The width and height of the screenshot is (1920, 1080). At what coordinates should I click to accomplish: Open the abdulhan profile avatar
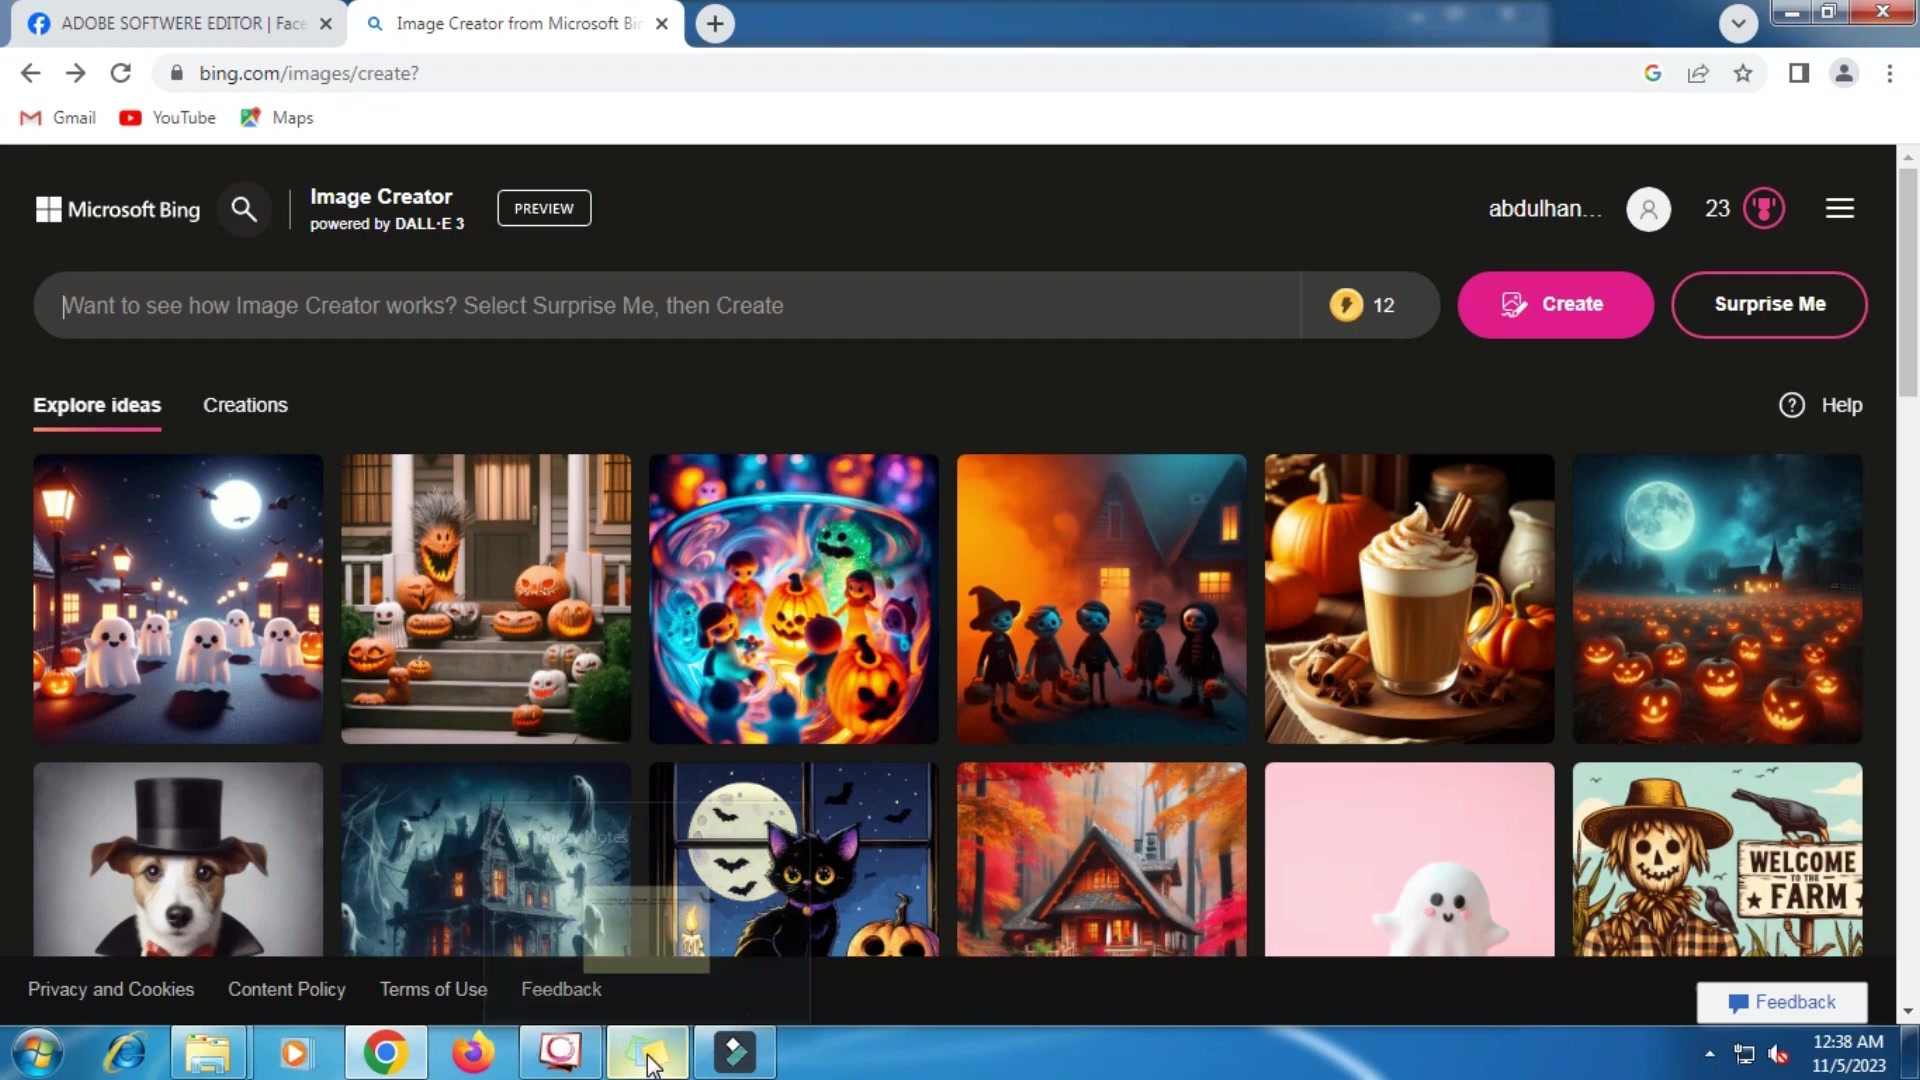click(x=1648, y=208)
